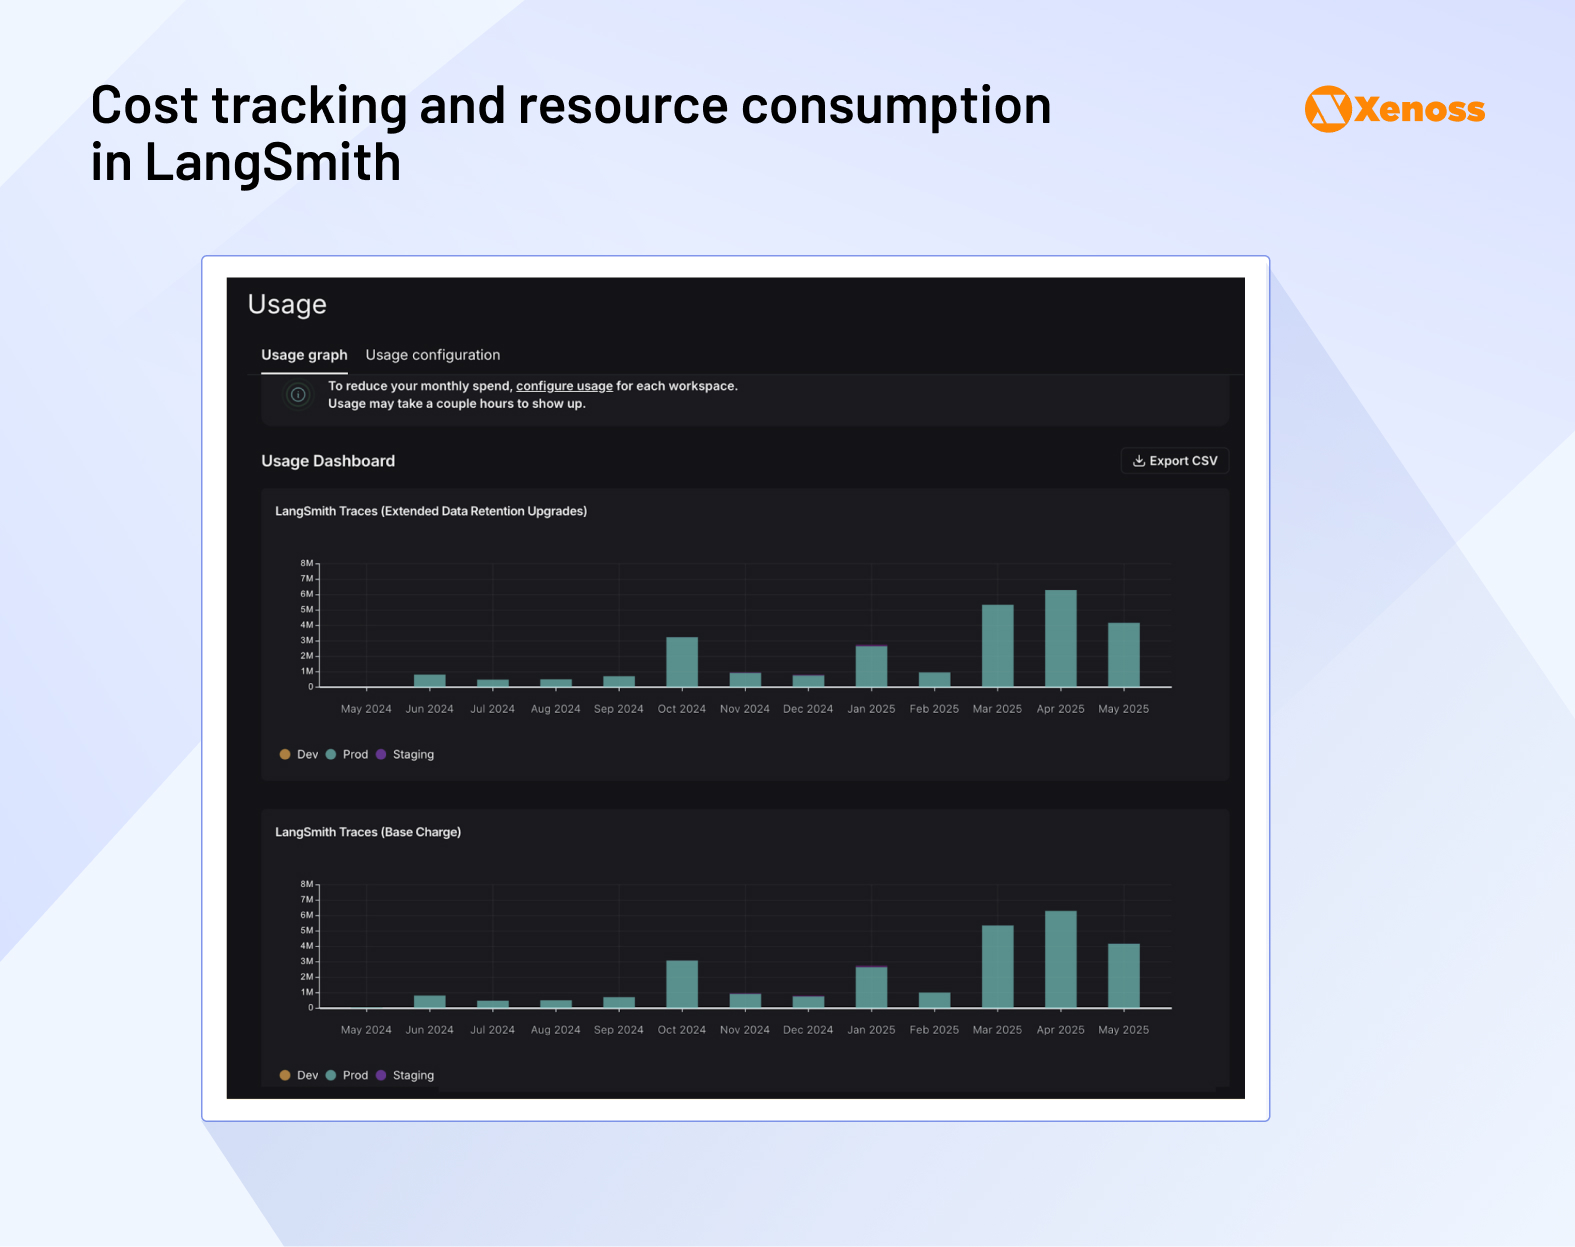Image resolution: width=1575 pixels, height=1247 pixels.
Task: Open the Usage graph tab
Action: 304,355
